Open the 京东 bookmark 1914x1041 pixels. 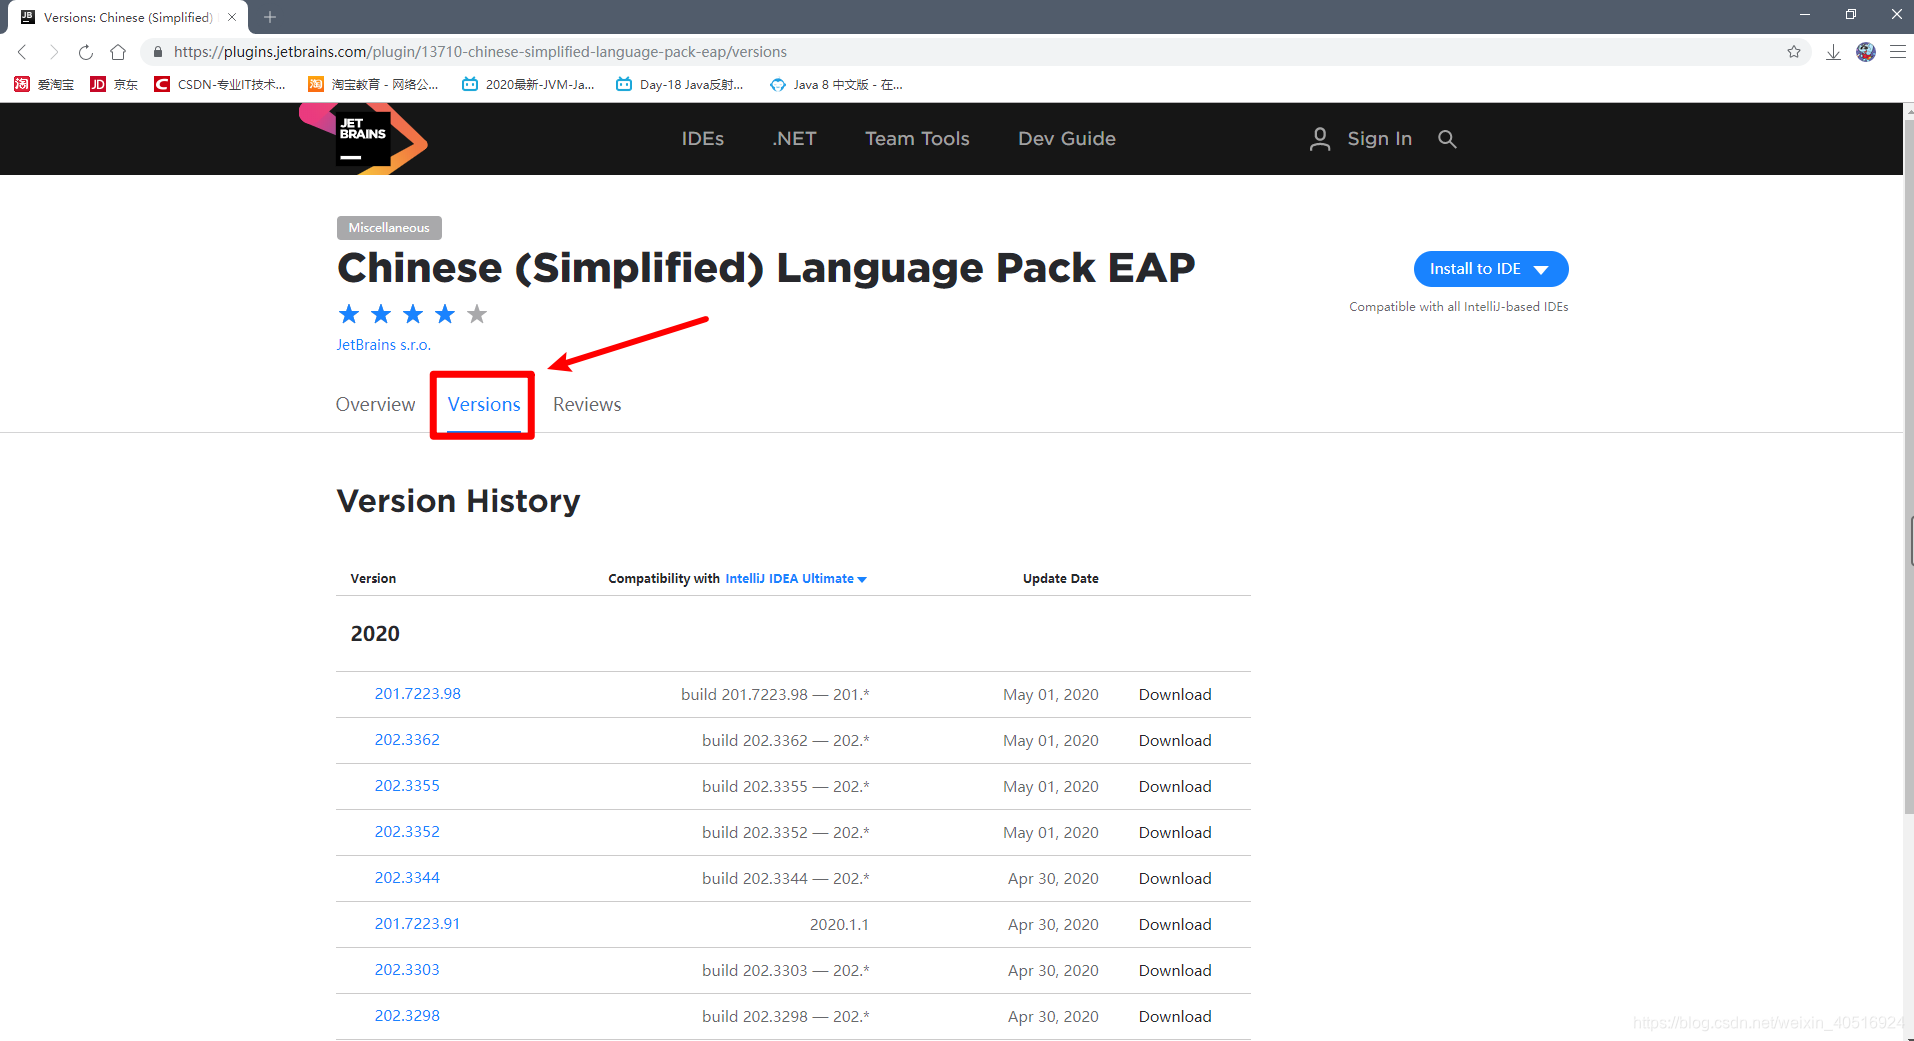(114, 84)
